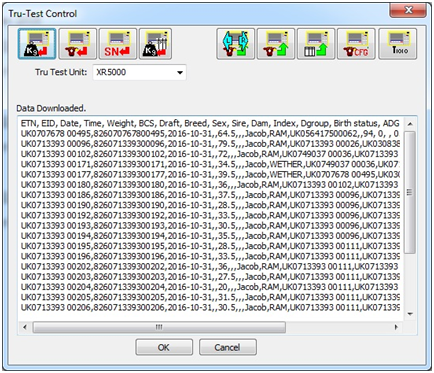
Task: Click the Cancel button
Action: pos(228,347)
